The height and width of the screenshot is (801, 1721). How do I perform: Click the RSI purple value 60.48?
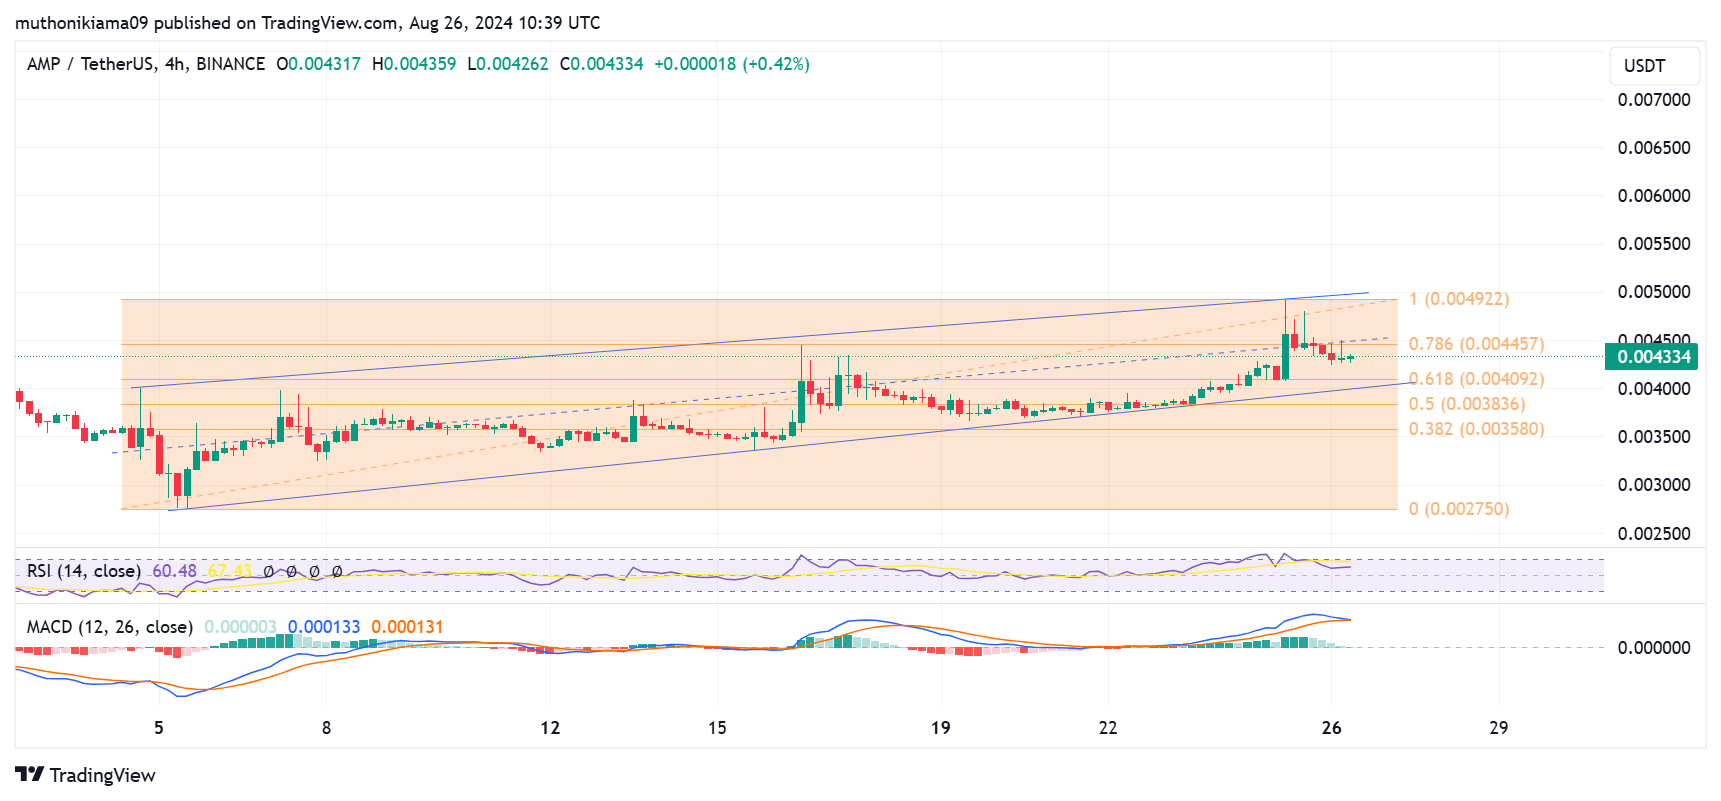(174, 571)
